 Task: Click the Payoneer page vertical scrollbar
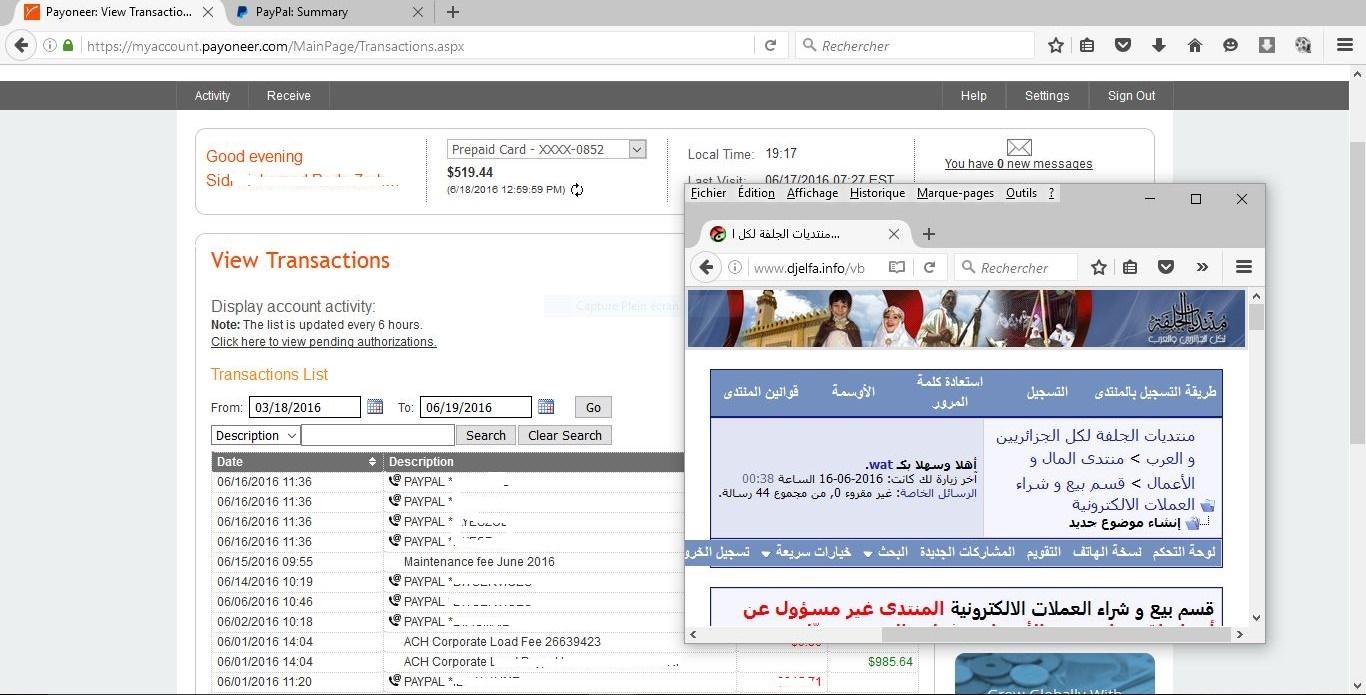[x=1358, y=293]
